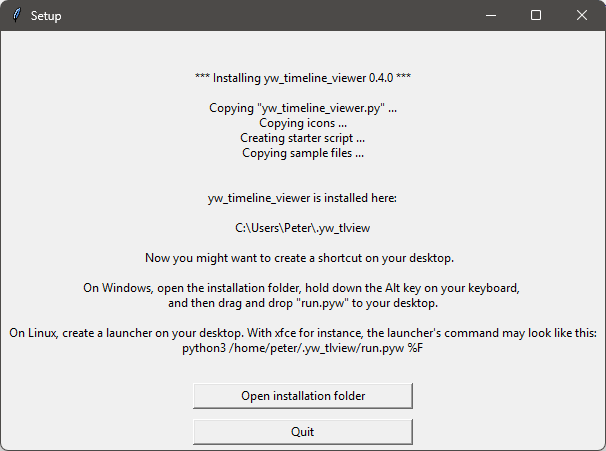Image resolution: width=606 pixels, height=451 pixels.
Task: Click the 'On Linux, create a launcher' line
Action: coord(303,333)
